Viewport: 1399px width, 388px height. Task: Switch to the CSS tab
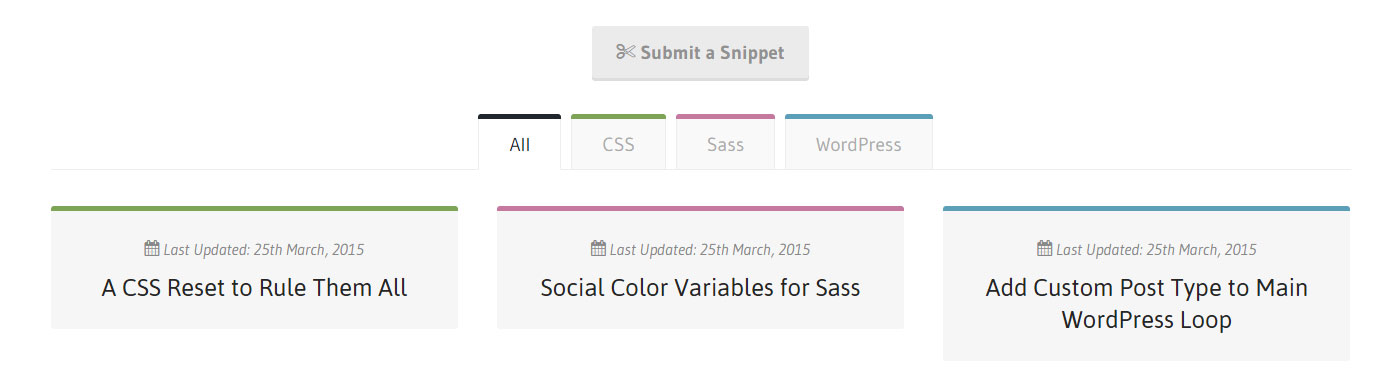pyautogui.click(x=618, y=143)
